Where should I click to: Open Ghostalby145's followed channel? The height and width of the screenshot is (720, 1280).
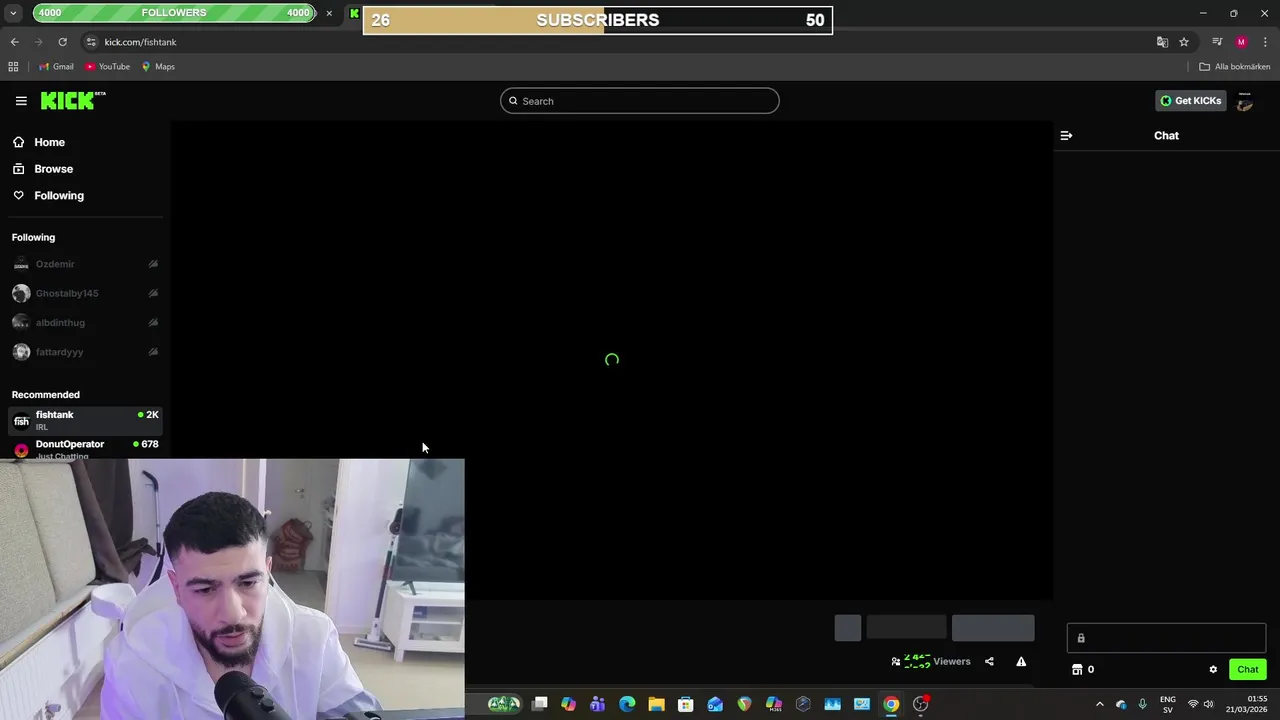[67, 293]
